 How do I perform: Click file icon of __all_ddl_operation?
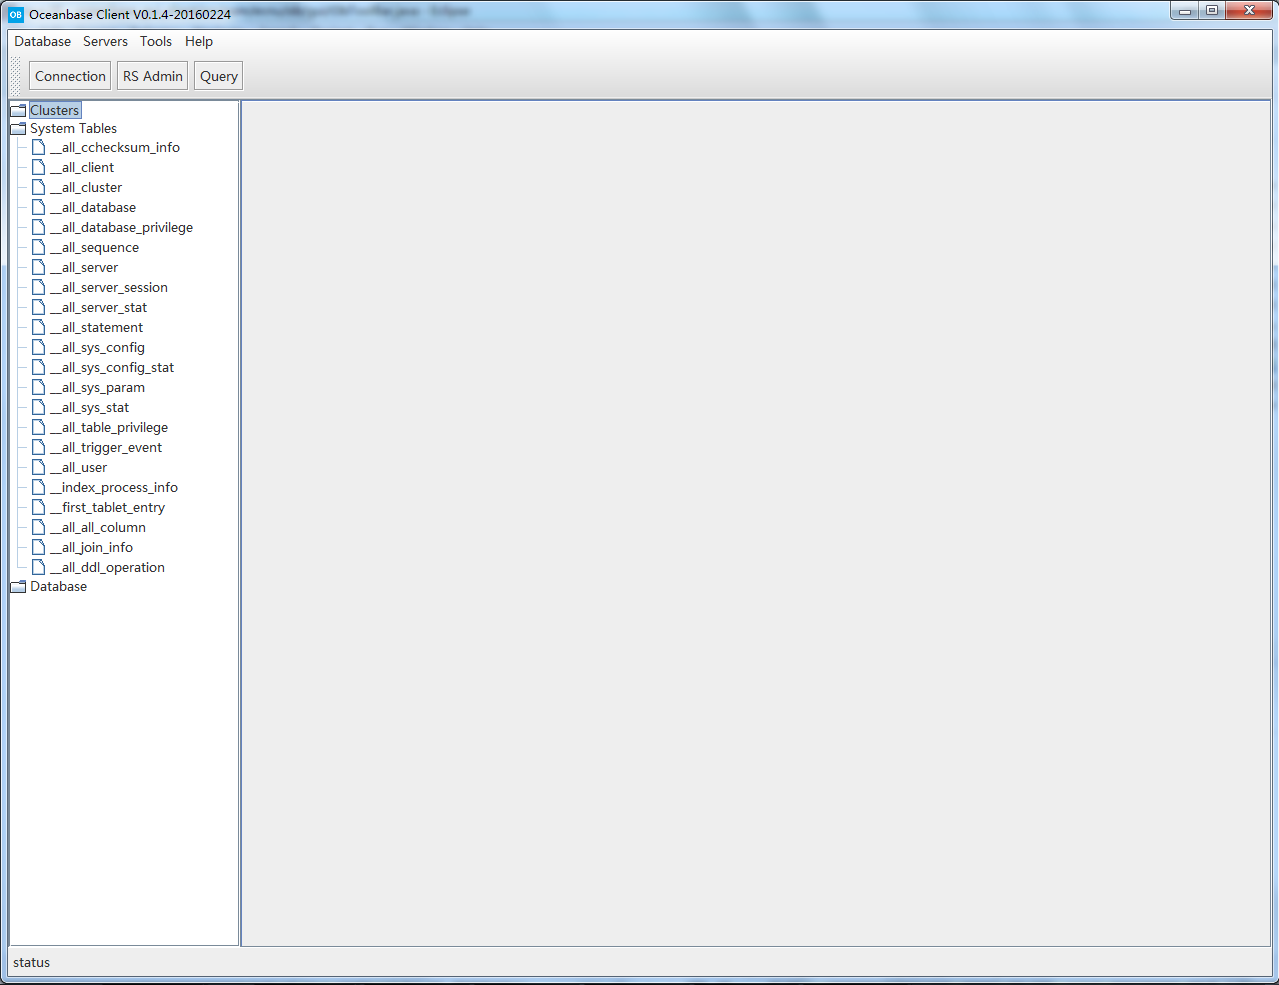coord(38,567)
